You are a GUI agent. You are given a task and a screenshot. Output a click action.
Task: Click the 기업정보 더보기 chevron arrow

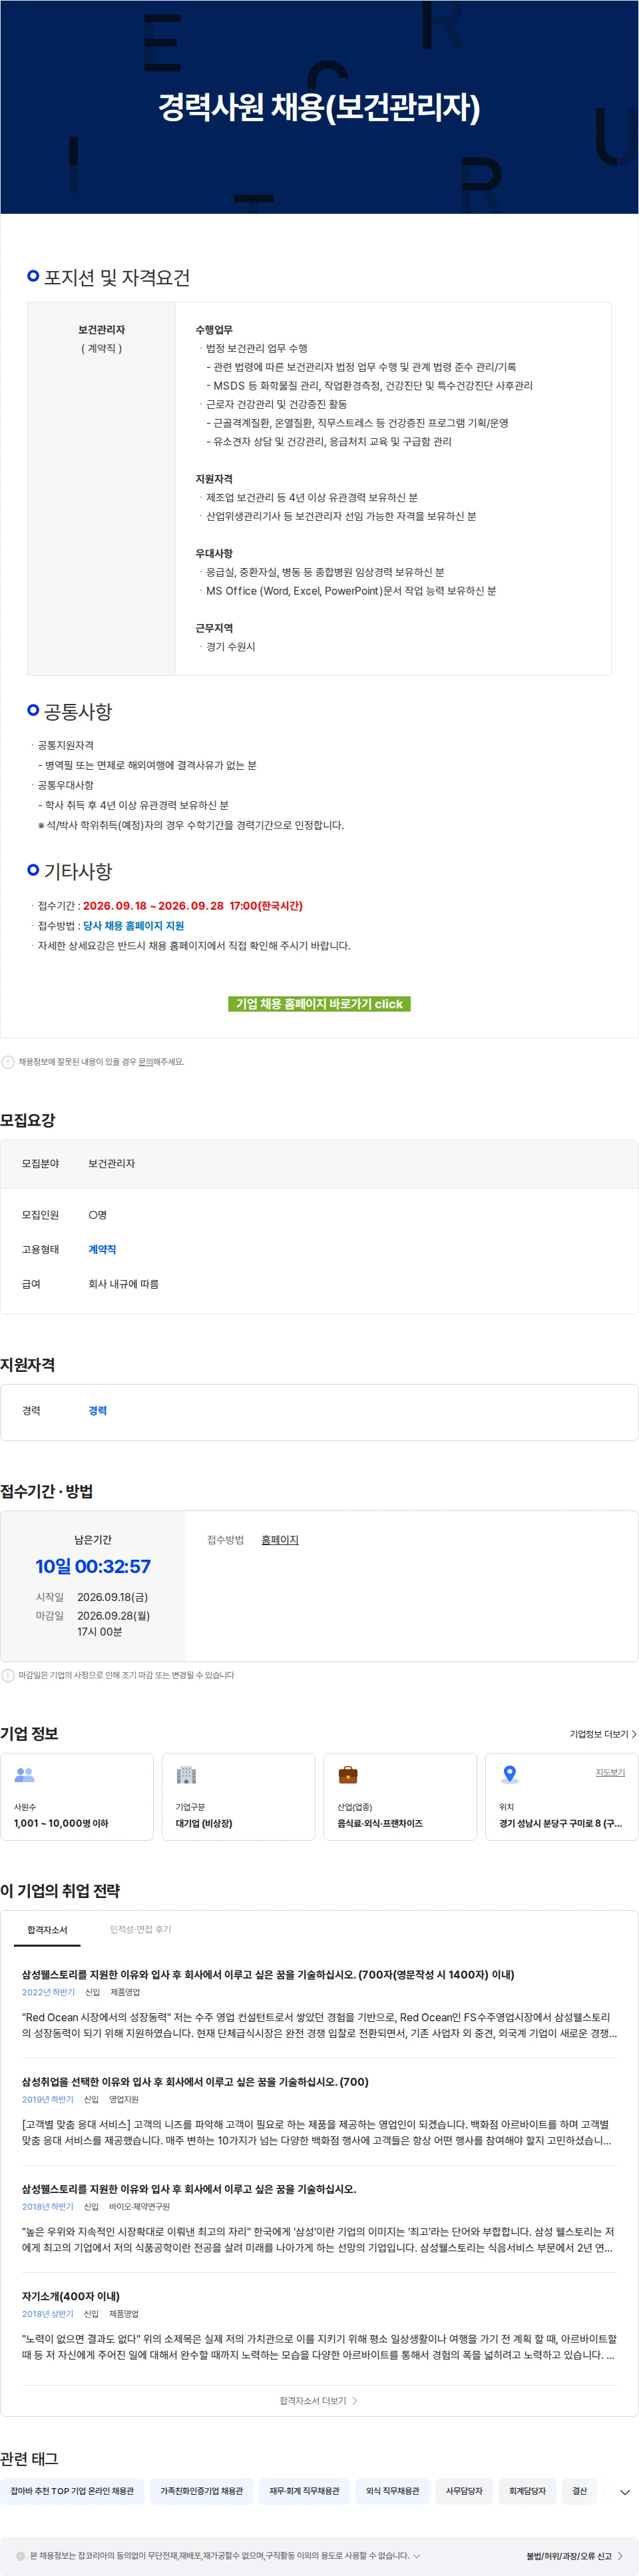[633, 1734]
